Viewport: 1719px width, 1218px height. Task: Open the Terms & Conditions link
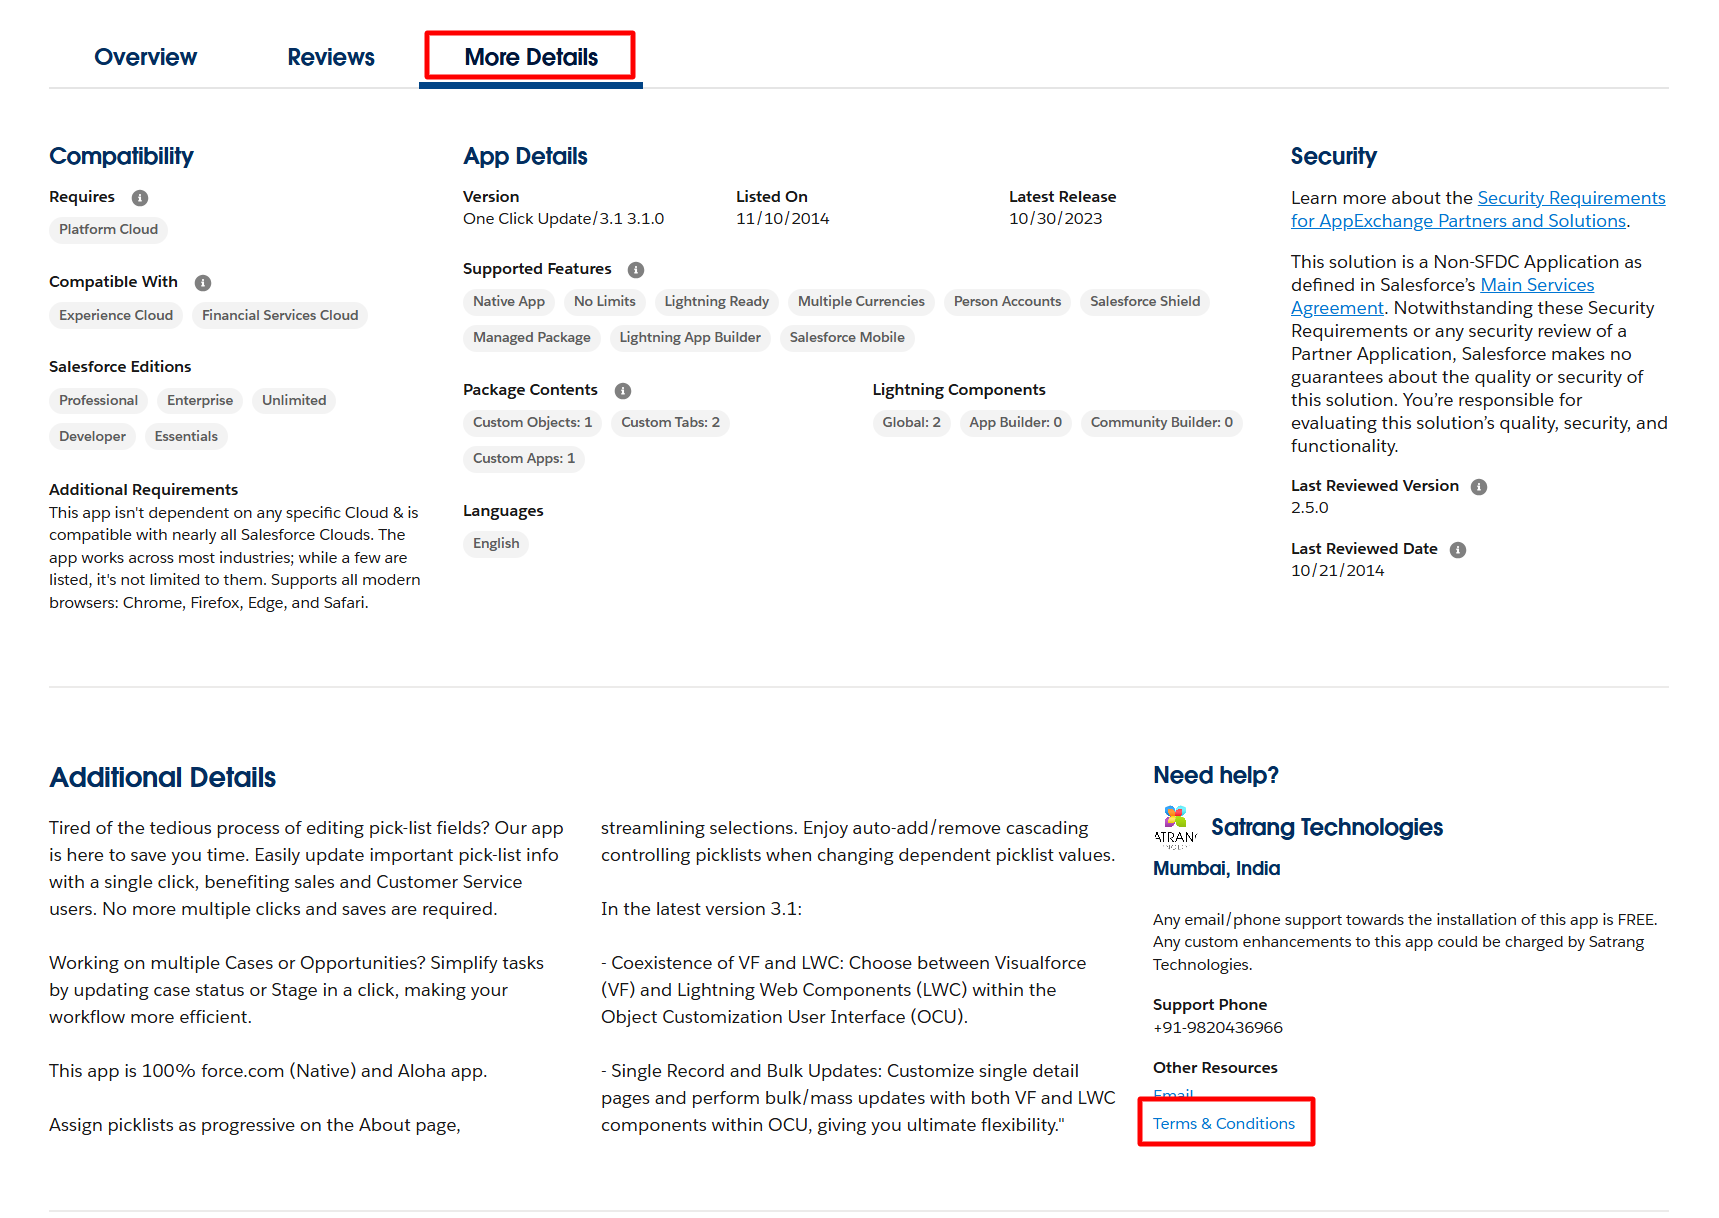point(1224,1124)
